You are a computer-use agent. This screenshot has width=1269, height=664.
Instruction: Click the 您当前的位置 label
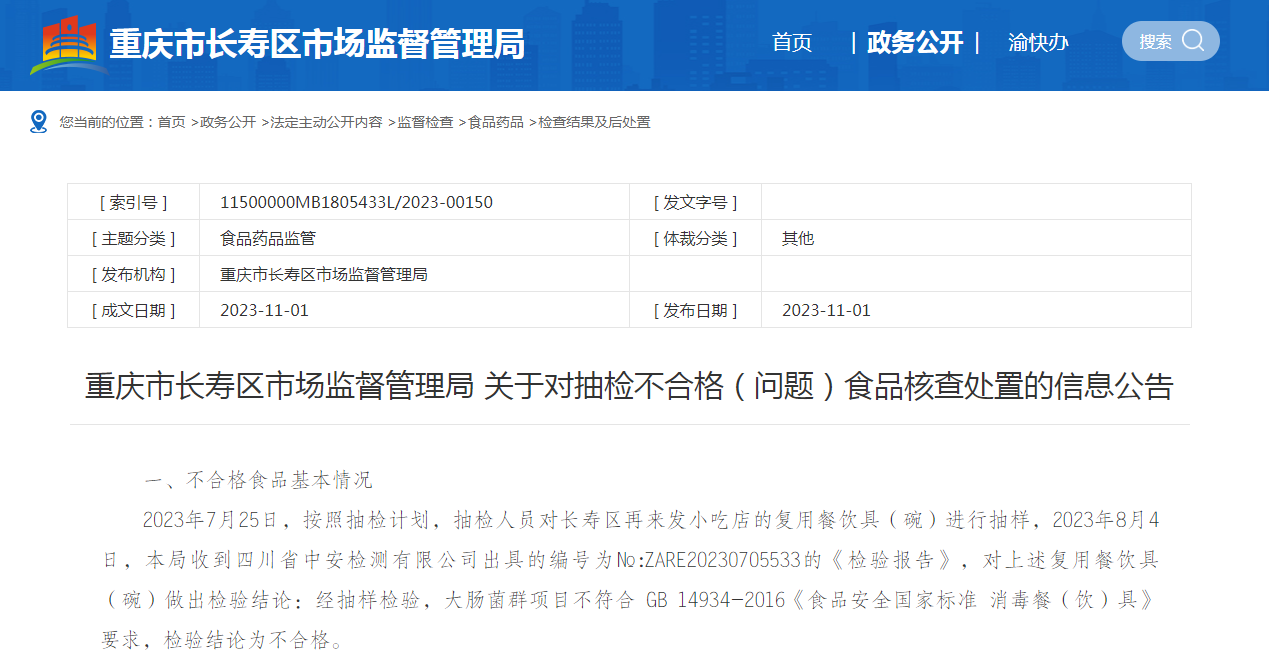coord(107,122)
